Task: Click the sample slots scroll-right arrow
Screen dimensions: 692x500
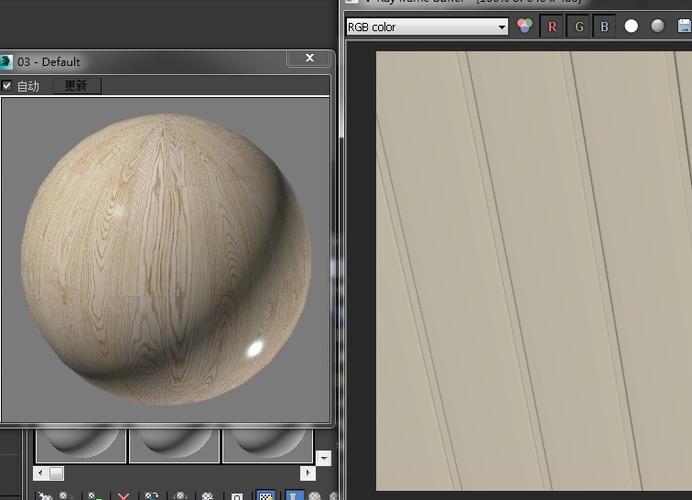Action: 307,473
